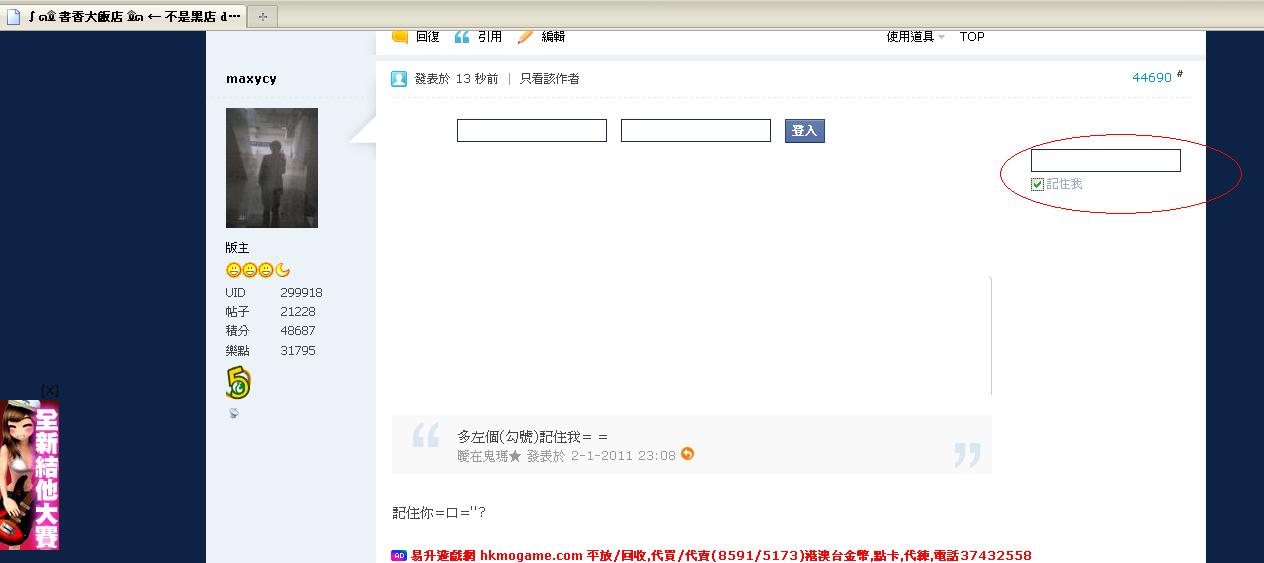Click quoted text 多左個(勾號)記住我= =
The image size is (1264, 563).
click(532, 437)
